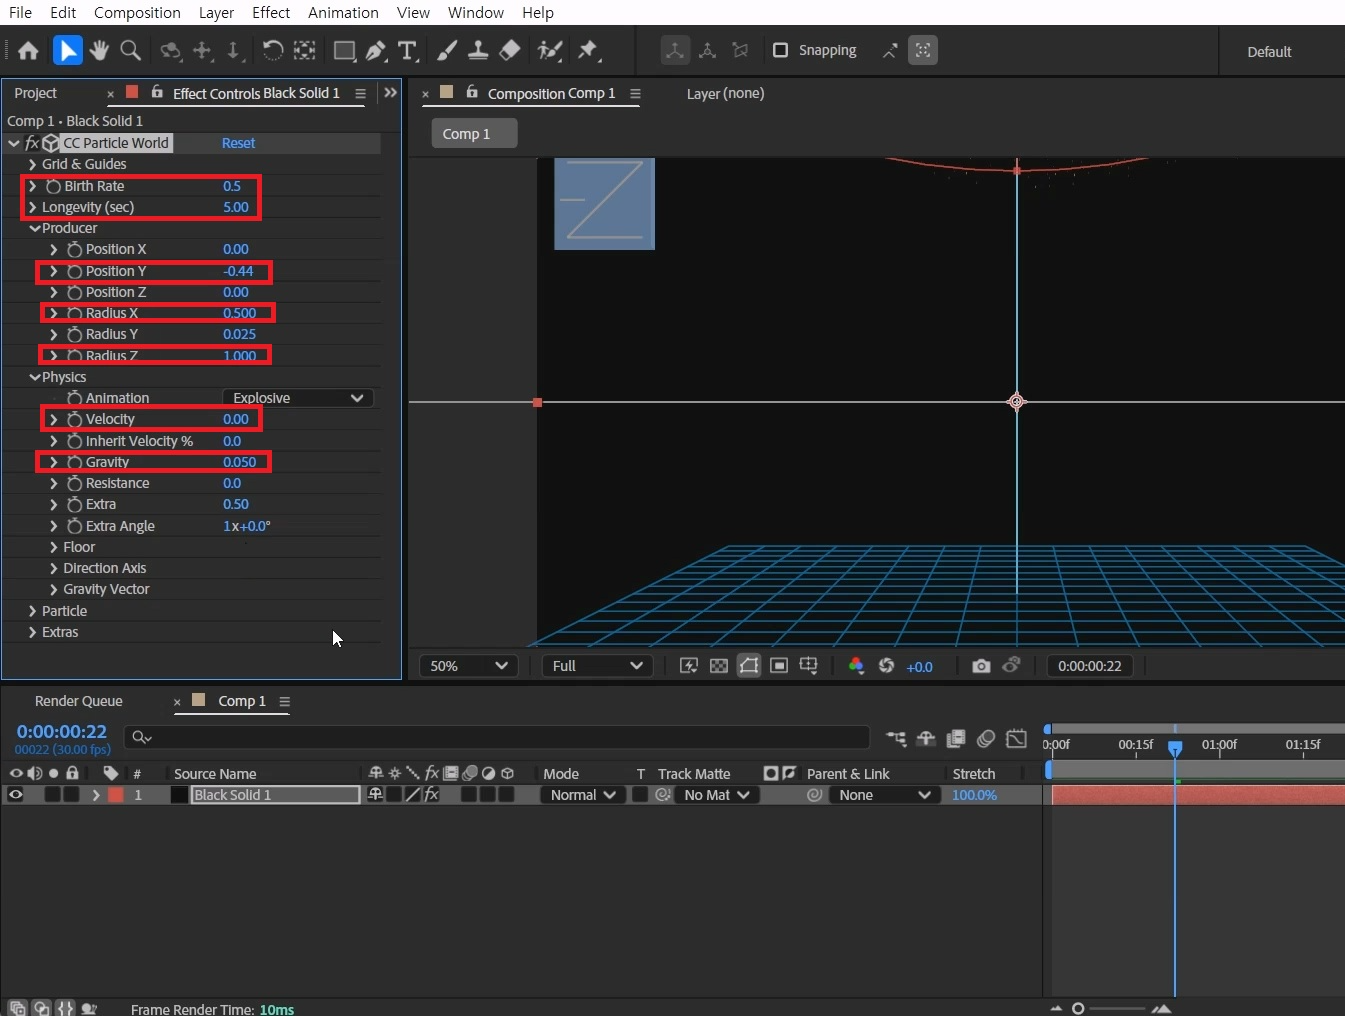
Task: Open the Normal blending mode dropdown
Action: click(x=583, y=795)
